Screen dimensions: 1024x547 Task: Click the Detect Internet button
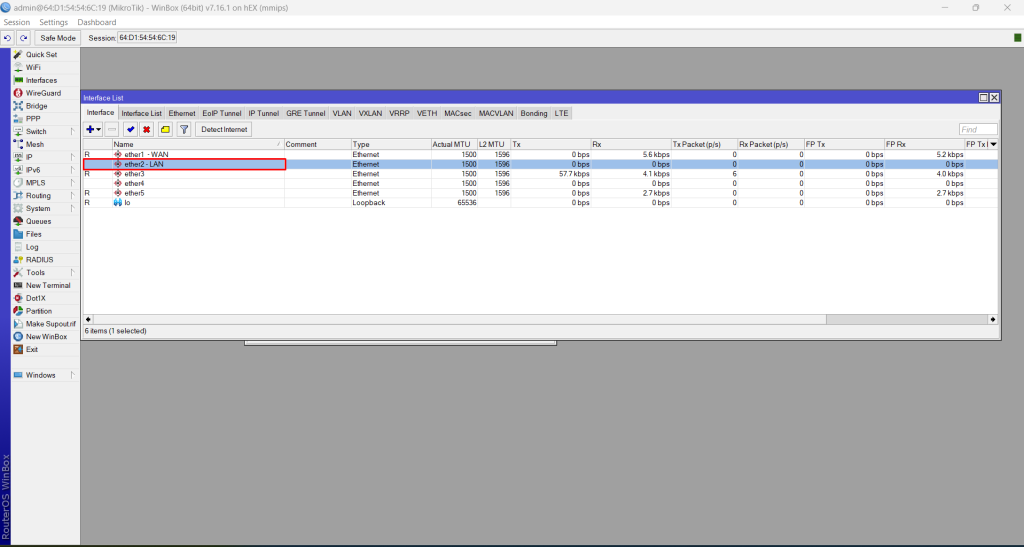click(x=224, y=129)
